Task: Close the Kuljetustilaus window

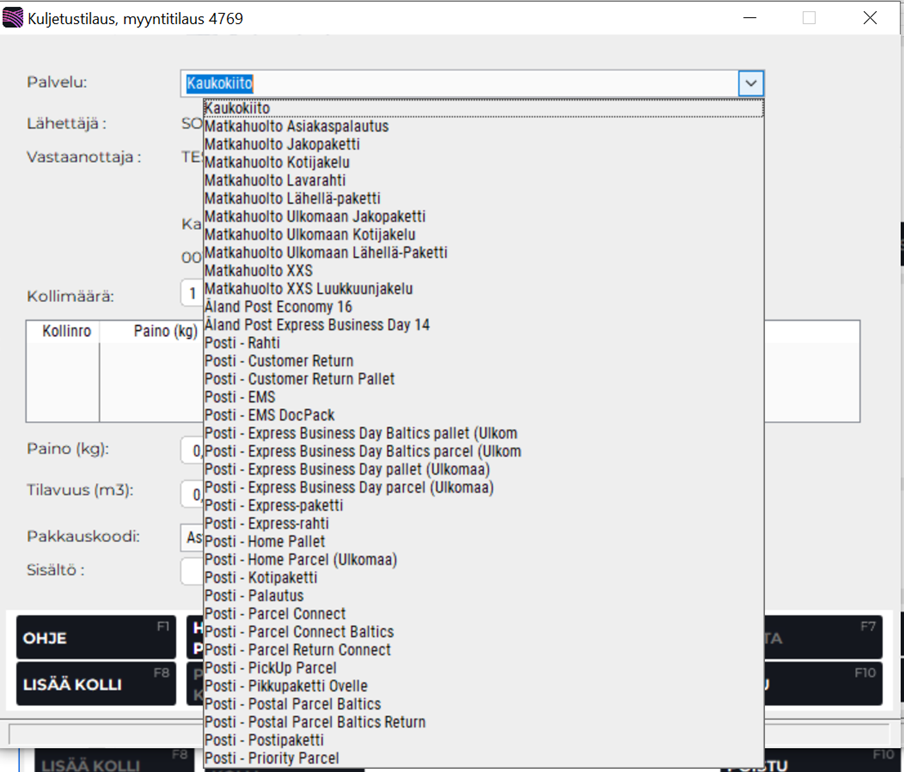Action: [x=869, y=18]
